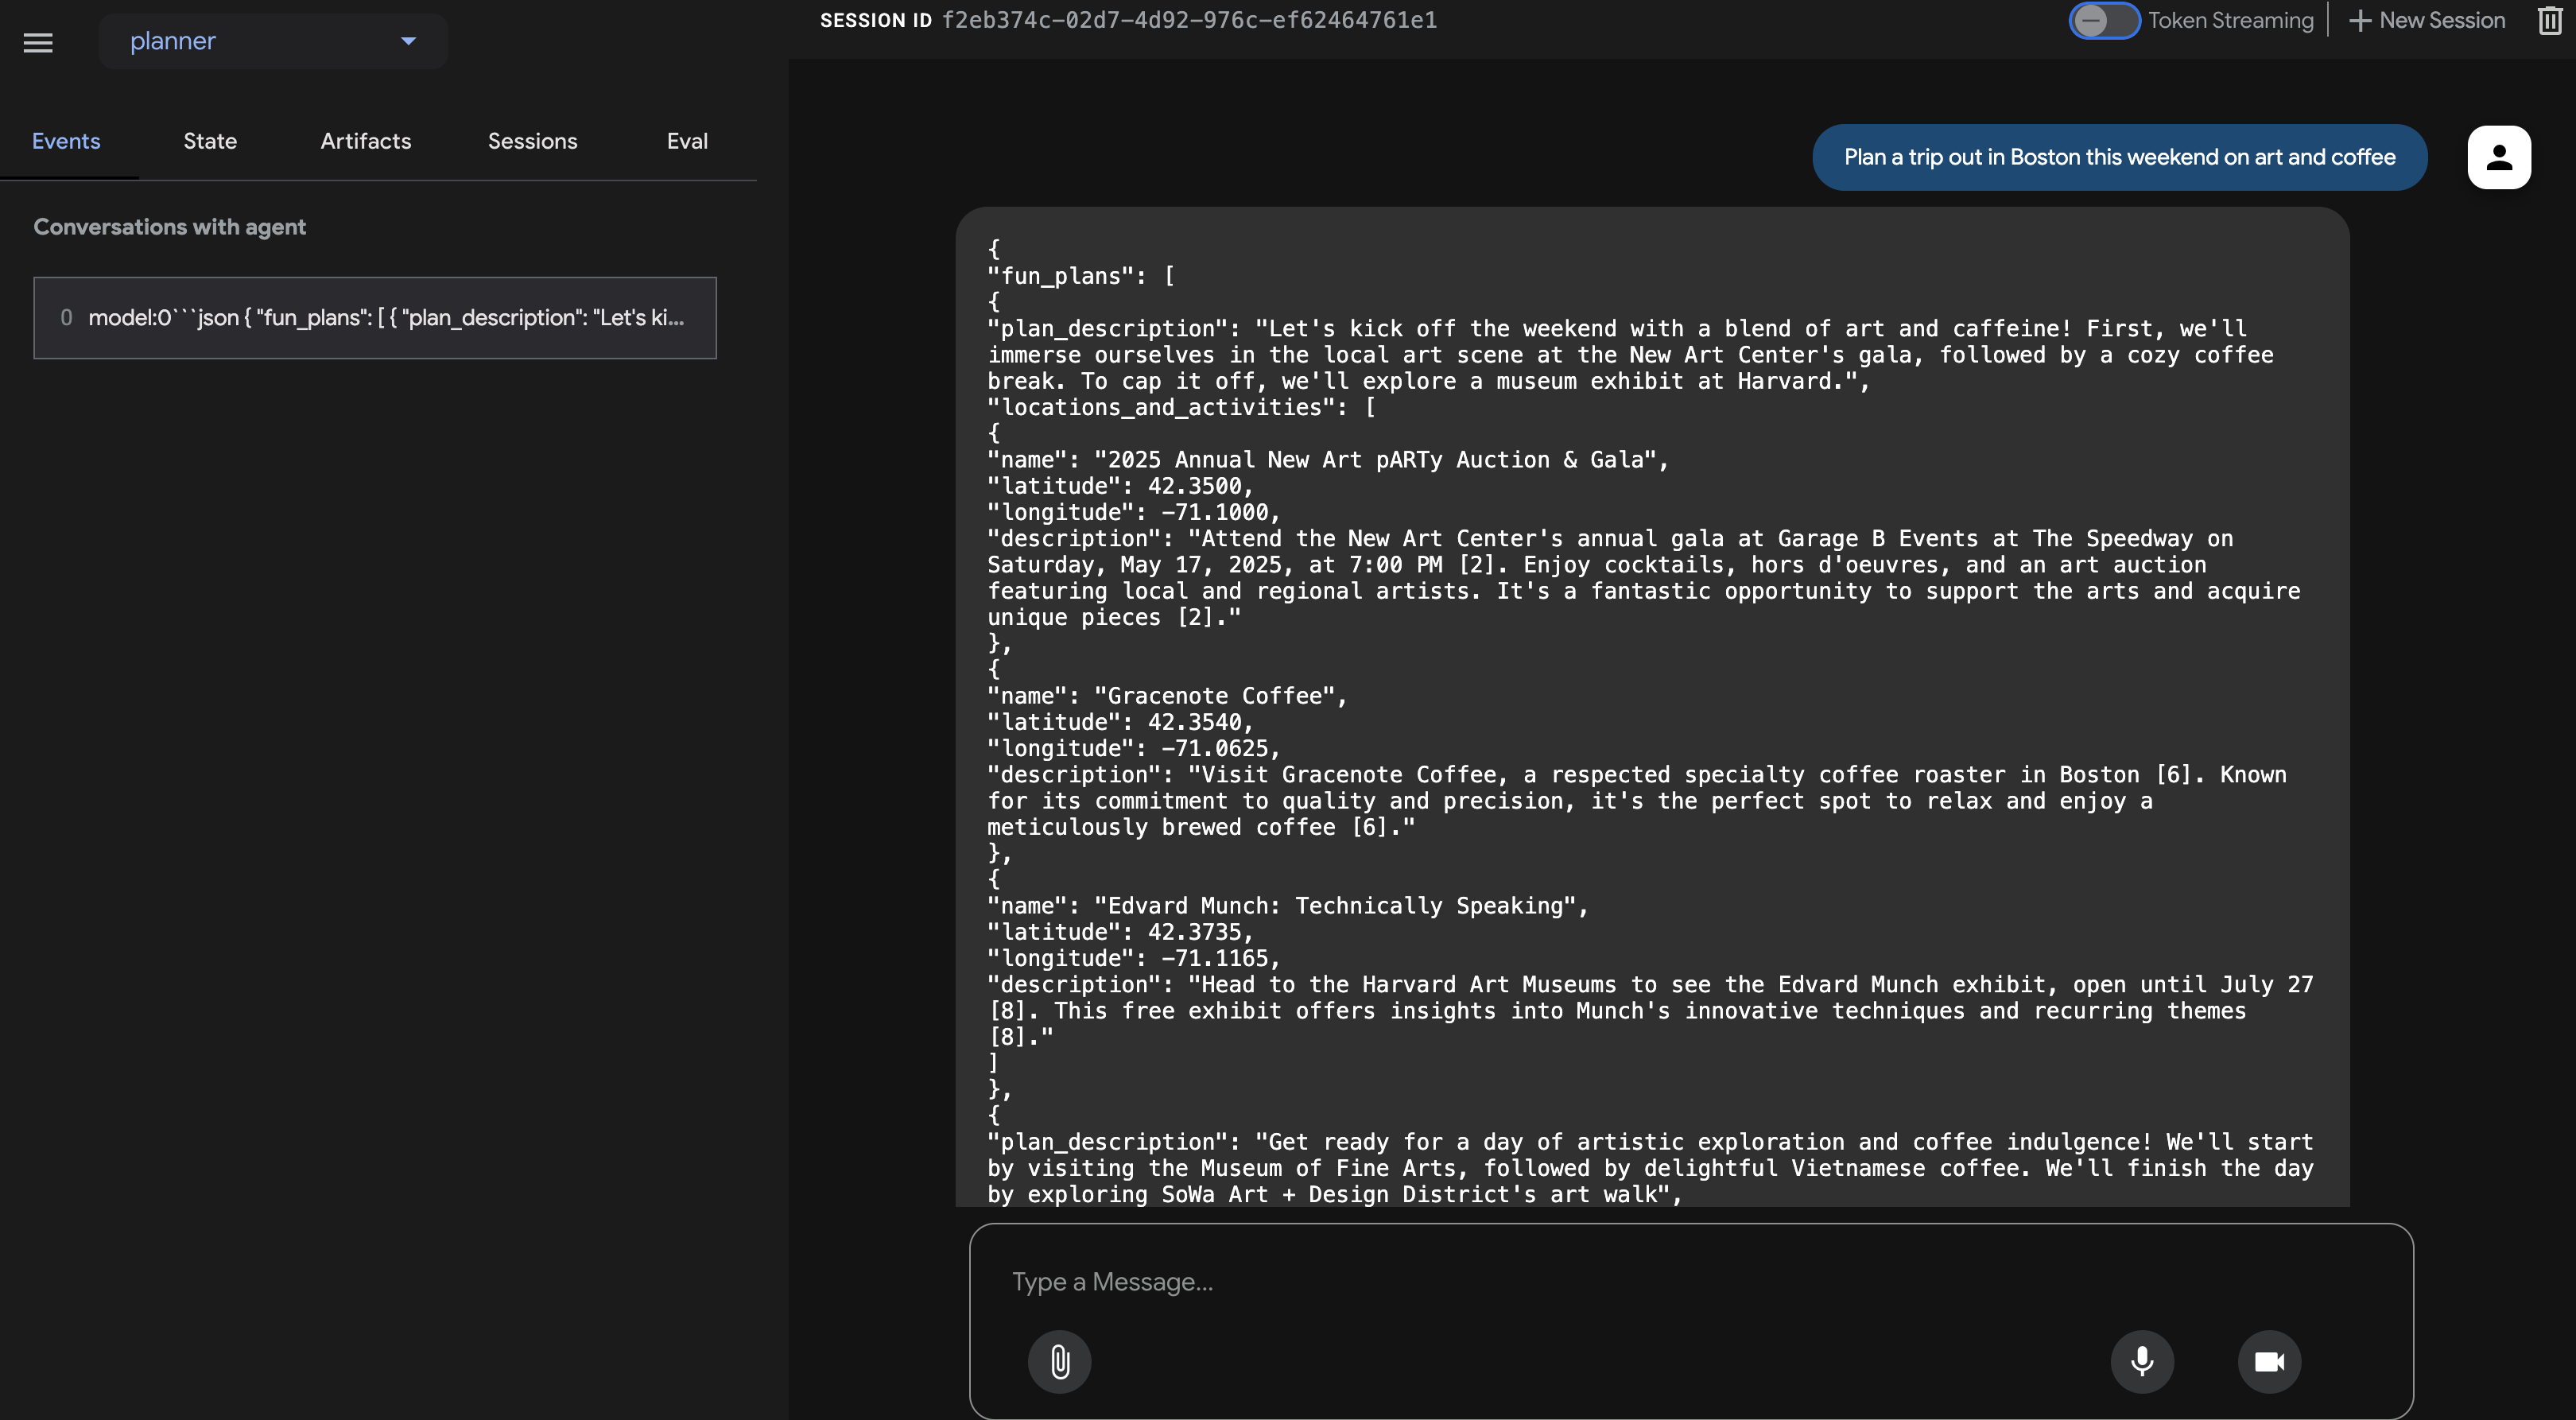2576x1420 pixels.
Task: Select the Eval tab
Action: (687, 141)
